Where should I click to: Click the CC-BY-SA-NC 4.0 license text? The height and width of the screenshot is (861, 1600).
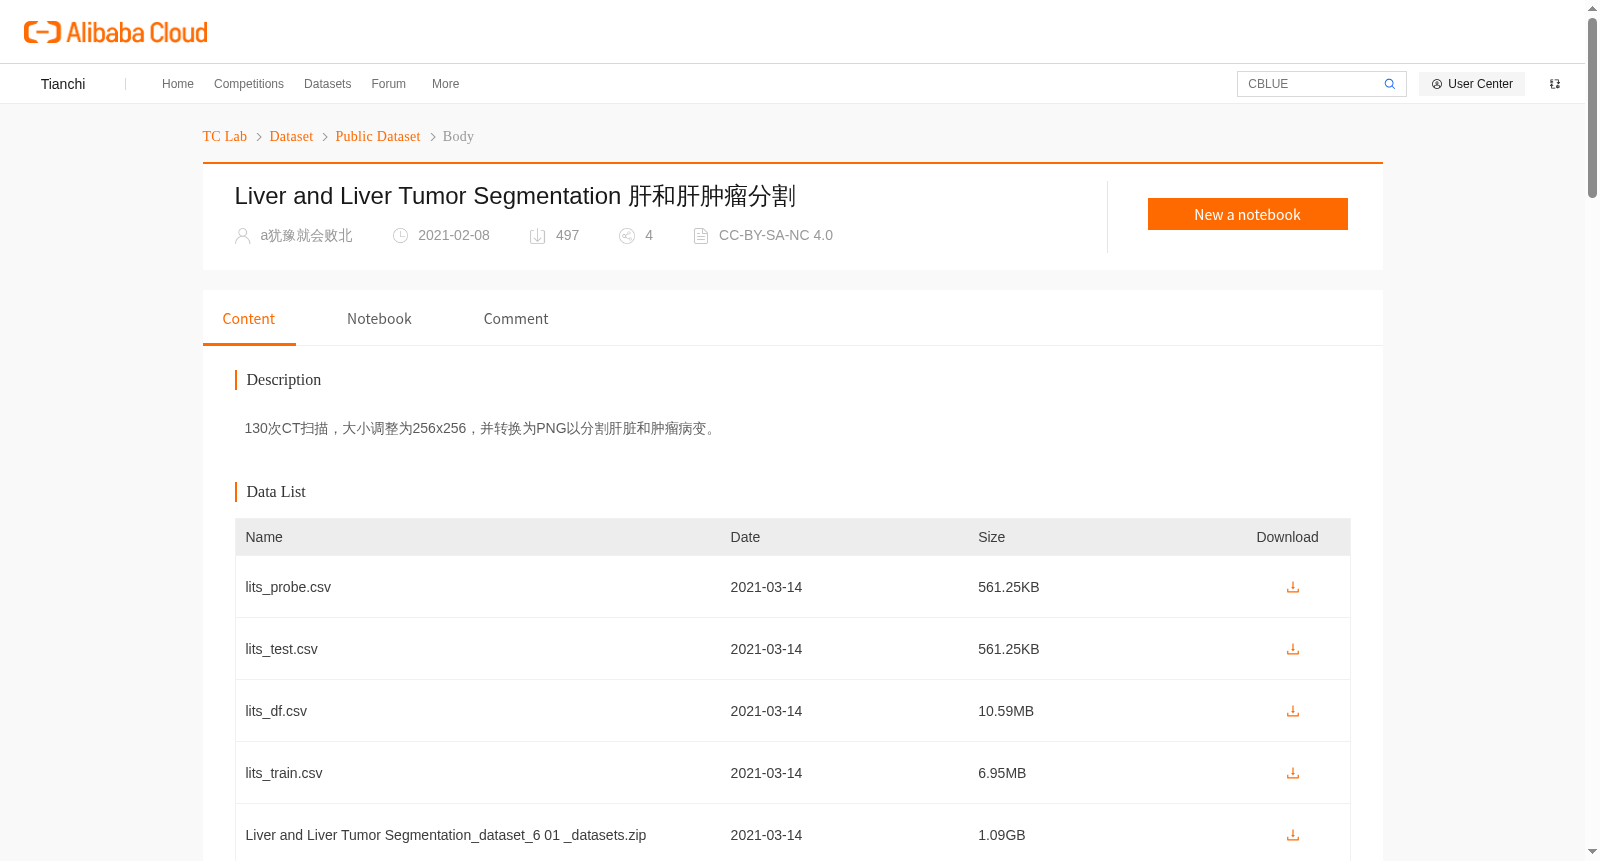click(x=776, y=236)
